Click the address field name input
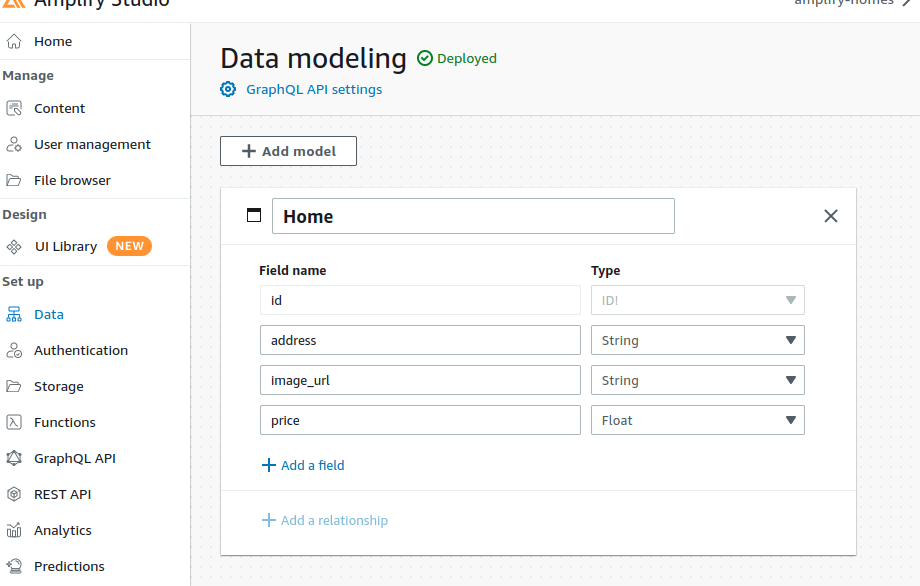Screen dimensions: 920x586 pyautogui.click(x=420, y=340)
